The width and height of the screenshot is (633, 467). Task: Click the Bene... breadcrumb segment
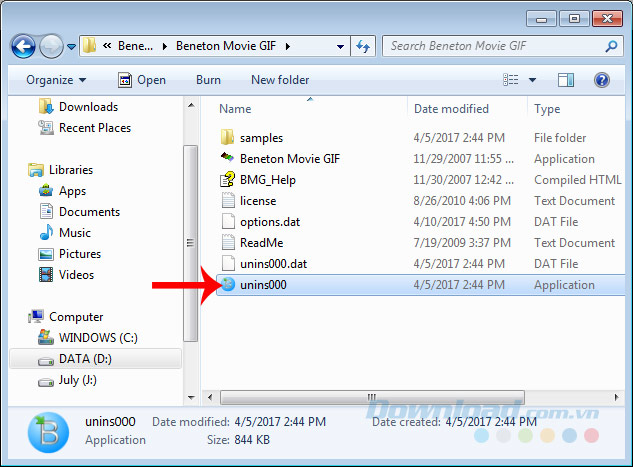[135, 46]
